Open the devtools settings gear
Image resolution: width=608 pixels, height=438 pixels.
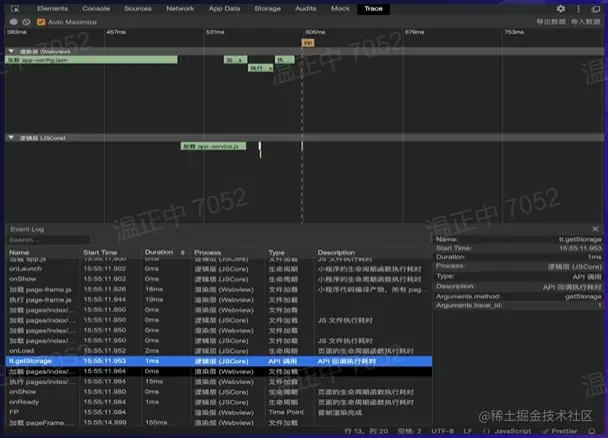(x=561, y=9)
